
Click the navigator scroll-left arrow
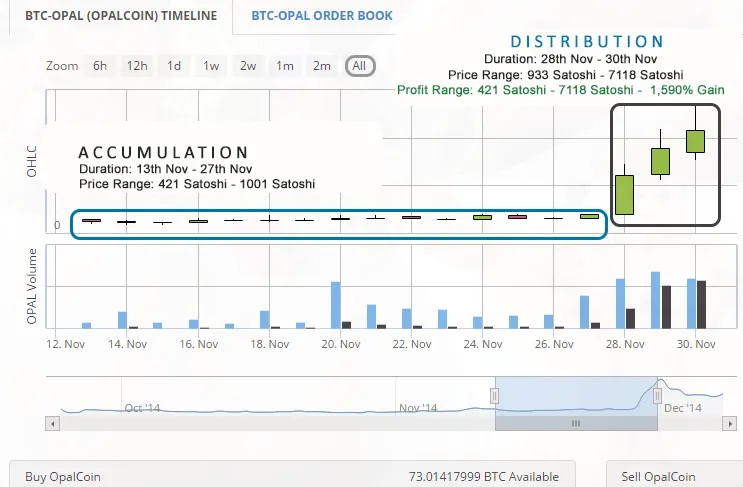[53, 424]
